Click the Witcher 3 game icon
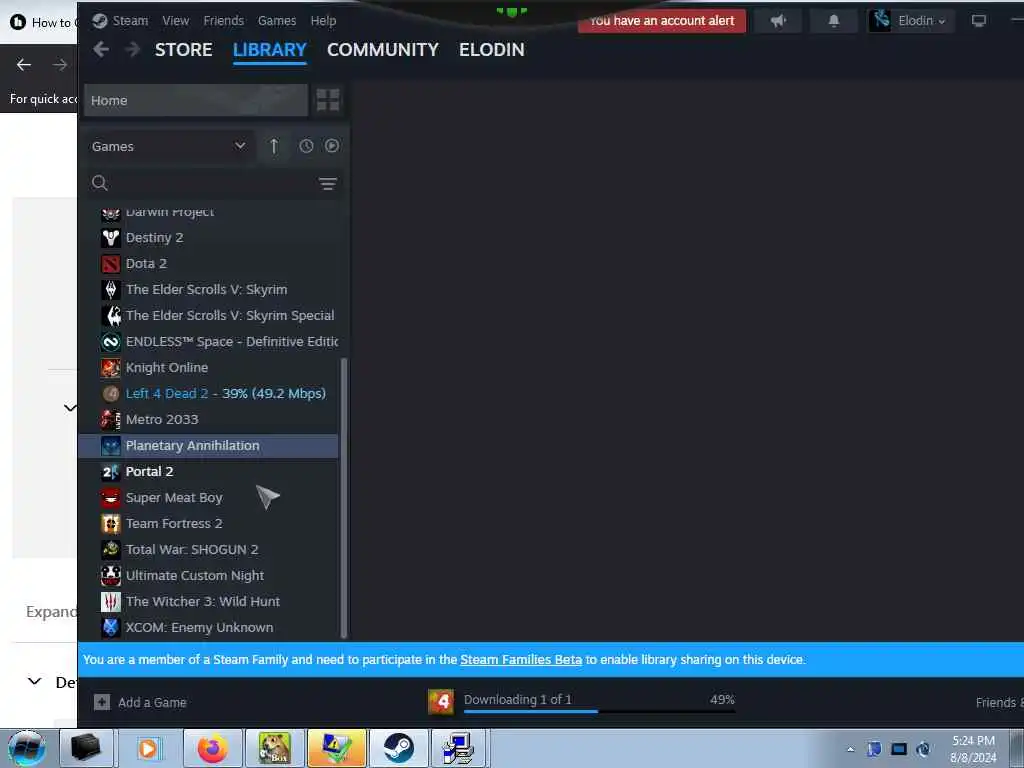Screen dimensions: 1024x768 tap(110, 601)
